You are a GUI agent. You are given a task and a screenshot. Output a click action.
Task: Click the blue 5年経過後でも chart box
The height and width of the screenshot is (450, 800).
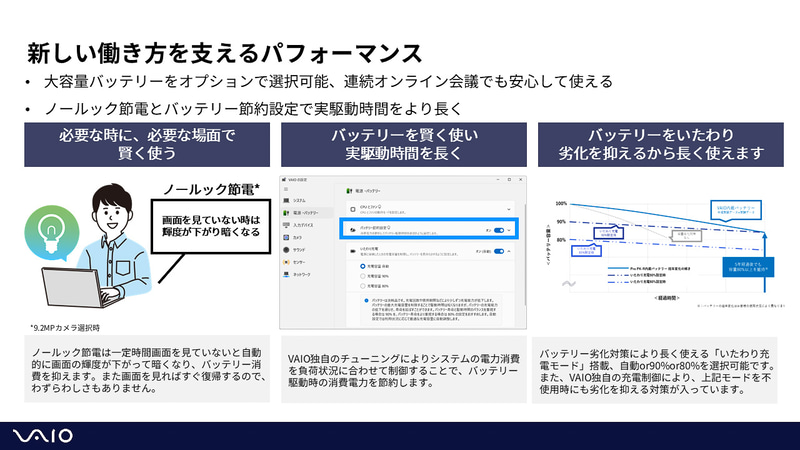point(748,267)
